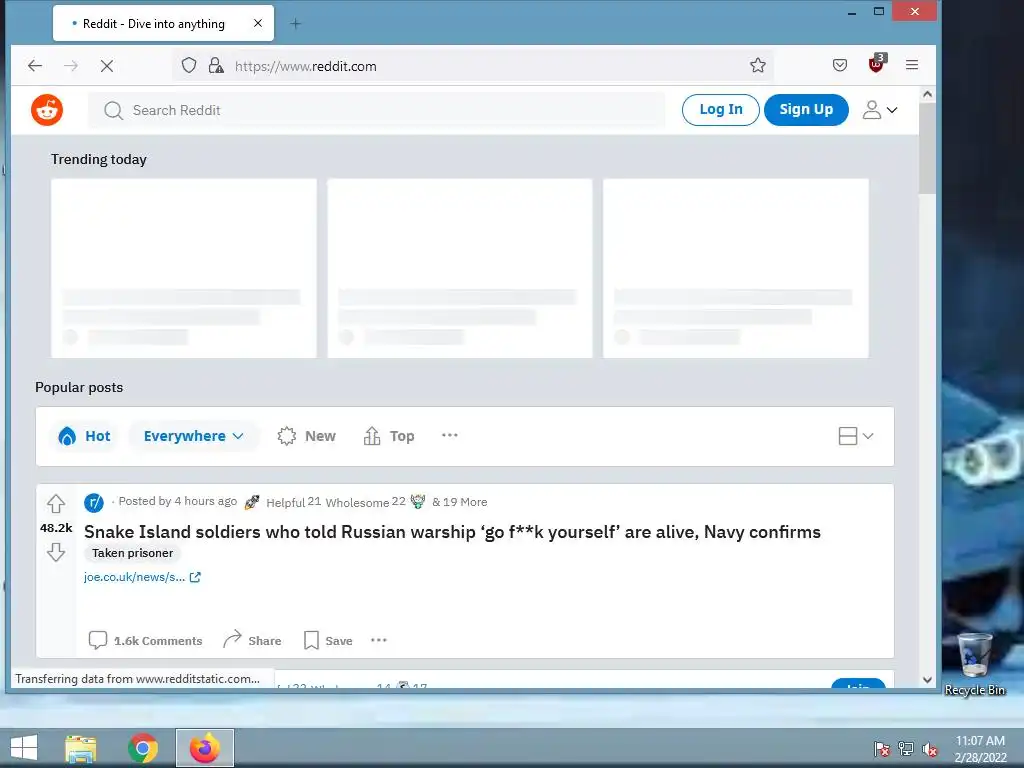
Task: Open Recycle Bin on the desktop
Action: click(x=975, y=664)
